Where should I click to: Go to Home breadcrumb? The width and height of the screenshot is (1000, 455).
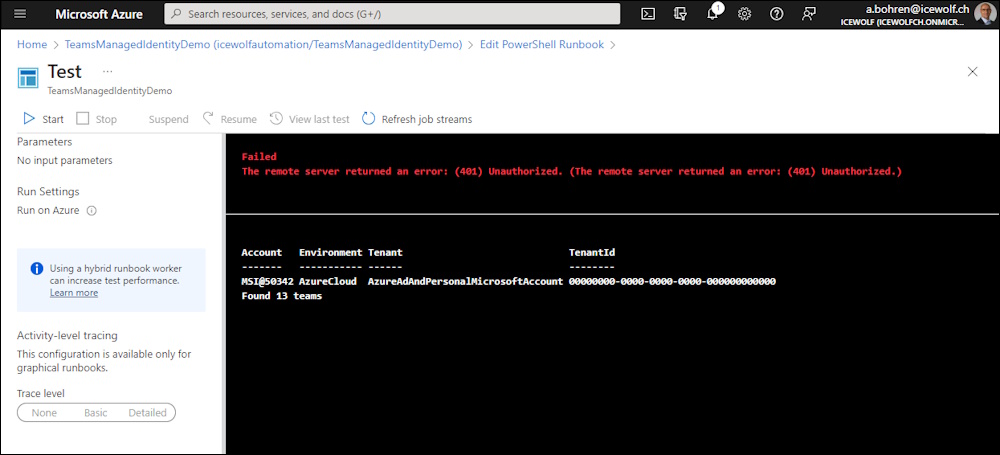point(32,45)
